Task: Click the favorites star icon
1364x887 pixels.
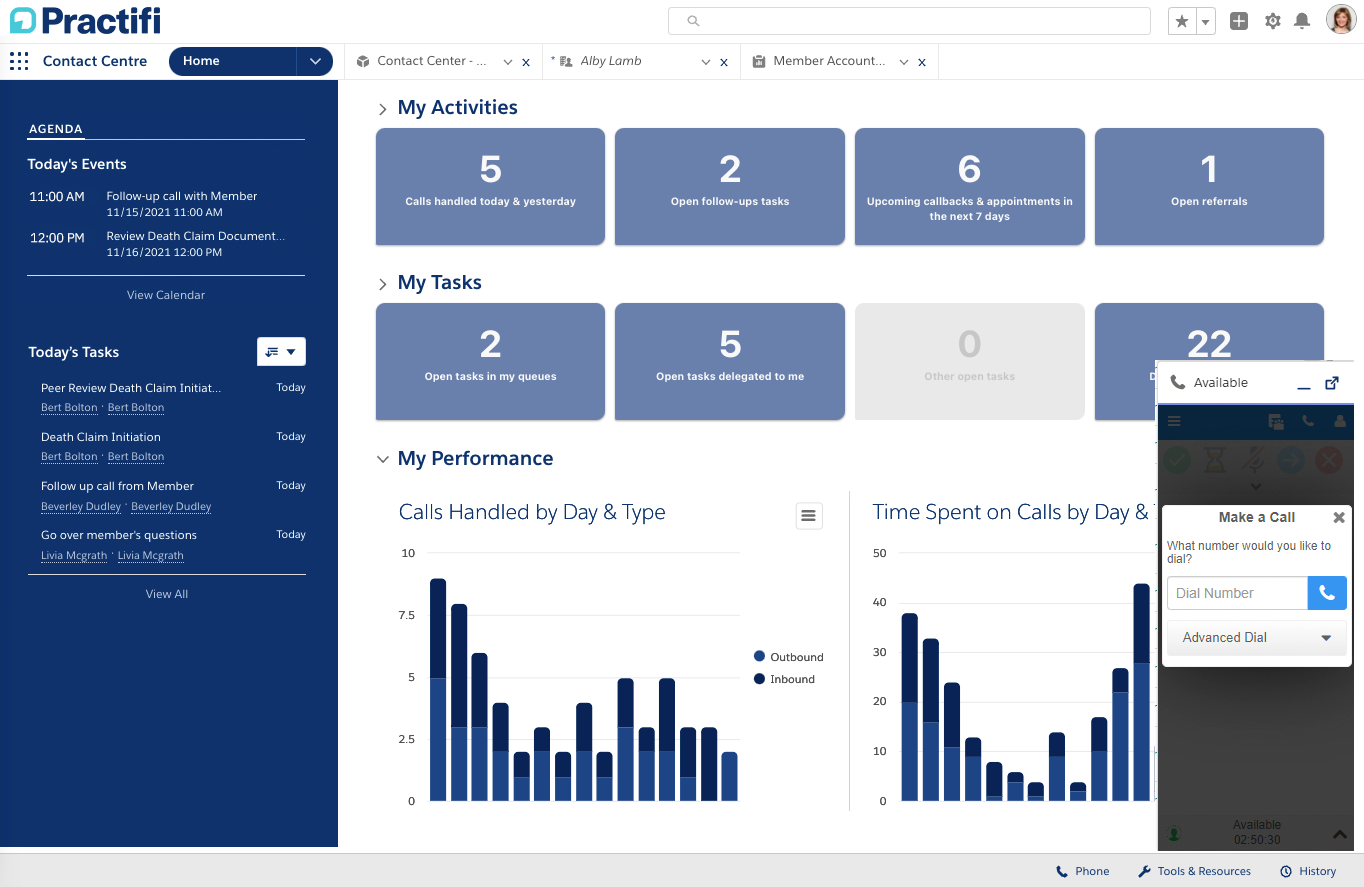Action: pos(1182,21)
